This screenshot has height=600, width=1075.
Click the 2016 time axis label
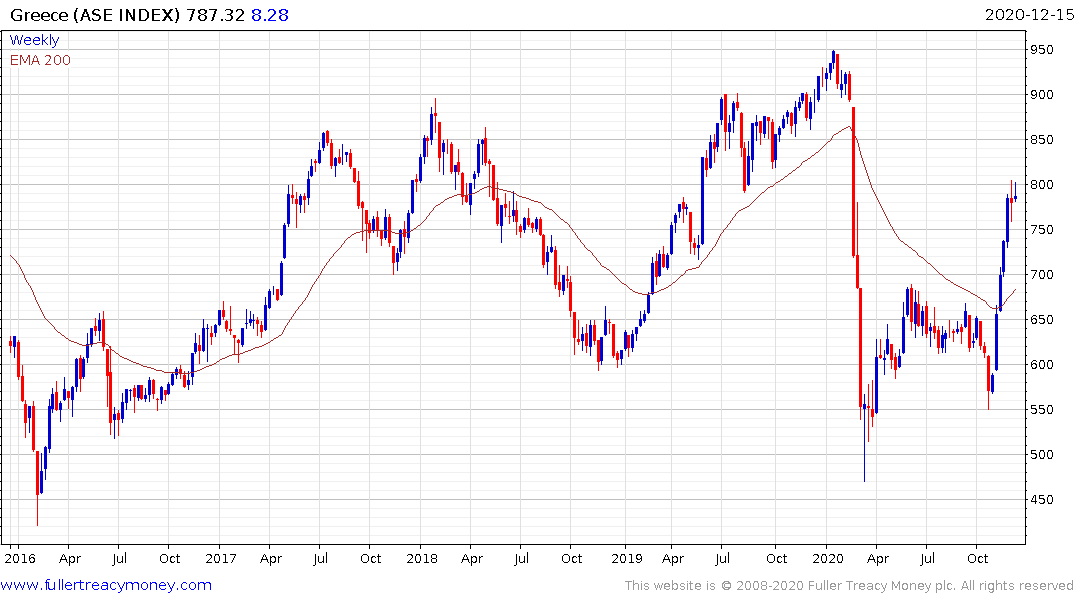click(20, 558)
